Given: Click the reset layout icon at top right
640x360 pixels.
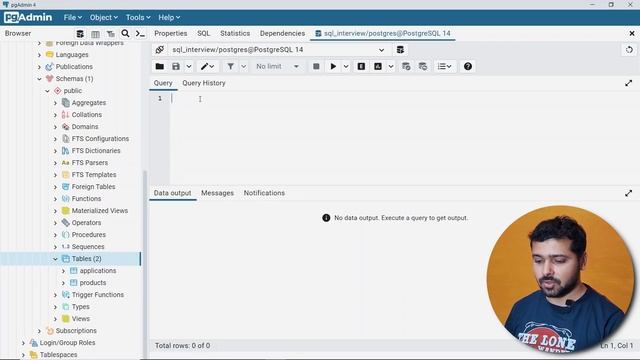Looking at the screenshot, I should (x=629, y=50).
